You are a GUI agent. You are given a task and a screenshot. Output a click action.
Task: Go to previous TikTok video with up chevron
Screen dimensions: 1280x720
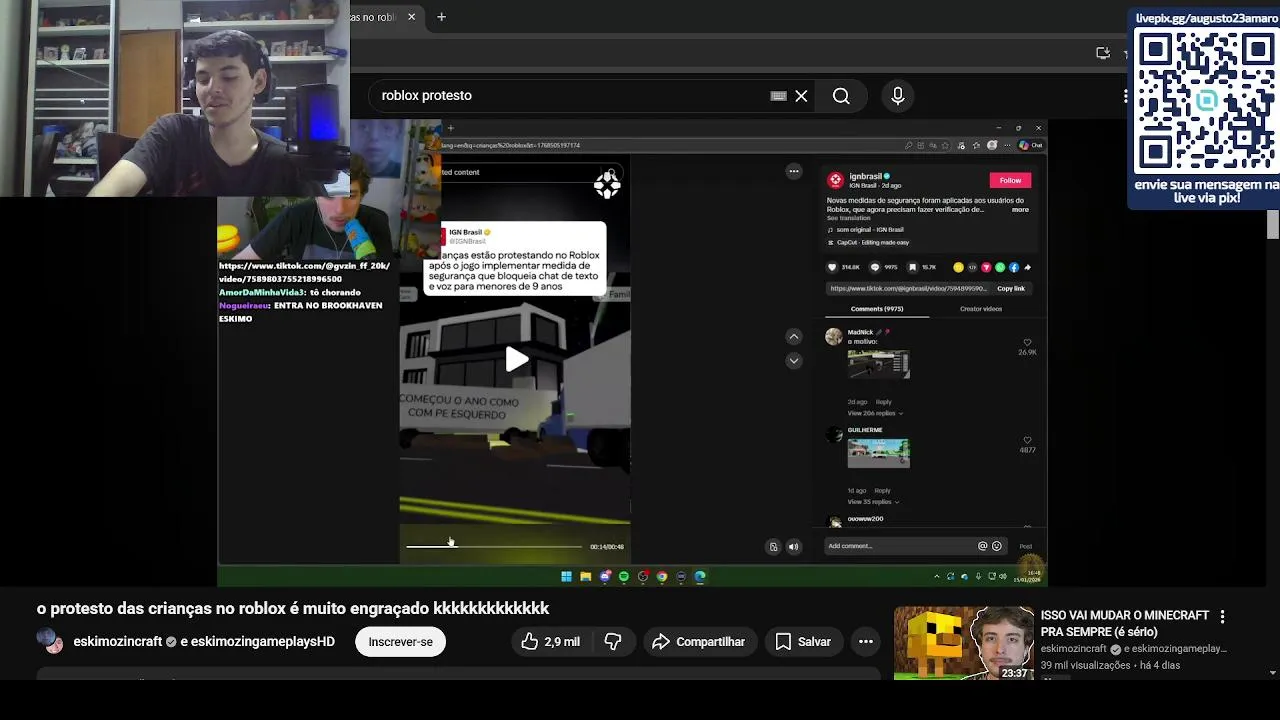(x=793, y=337)
